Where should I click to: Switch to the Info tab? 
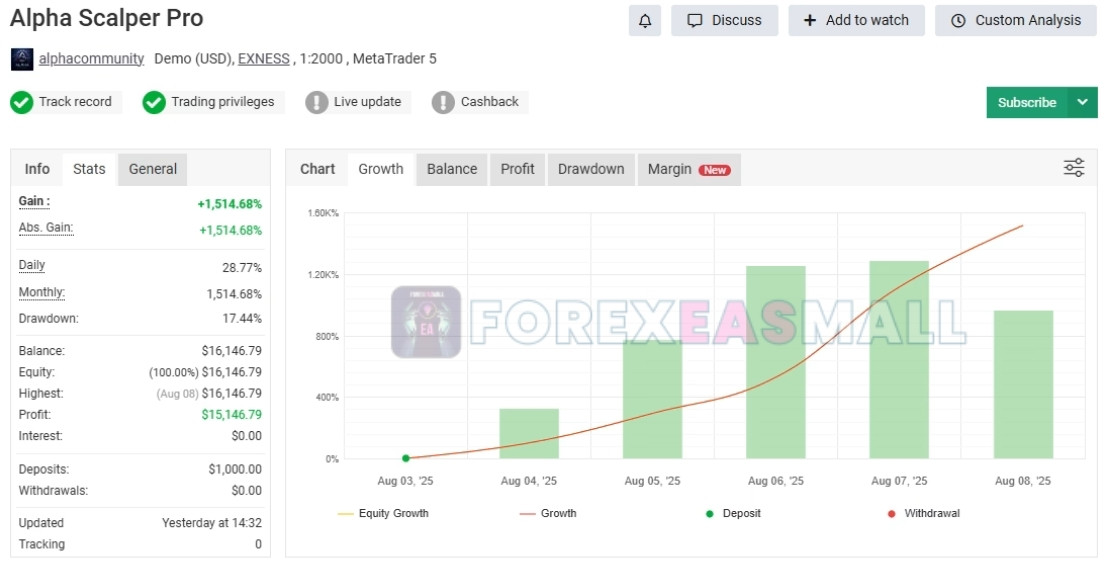37,169
